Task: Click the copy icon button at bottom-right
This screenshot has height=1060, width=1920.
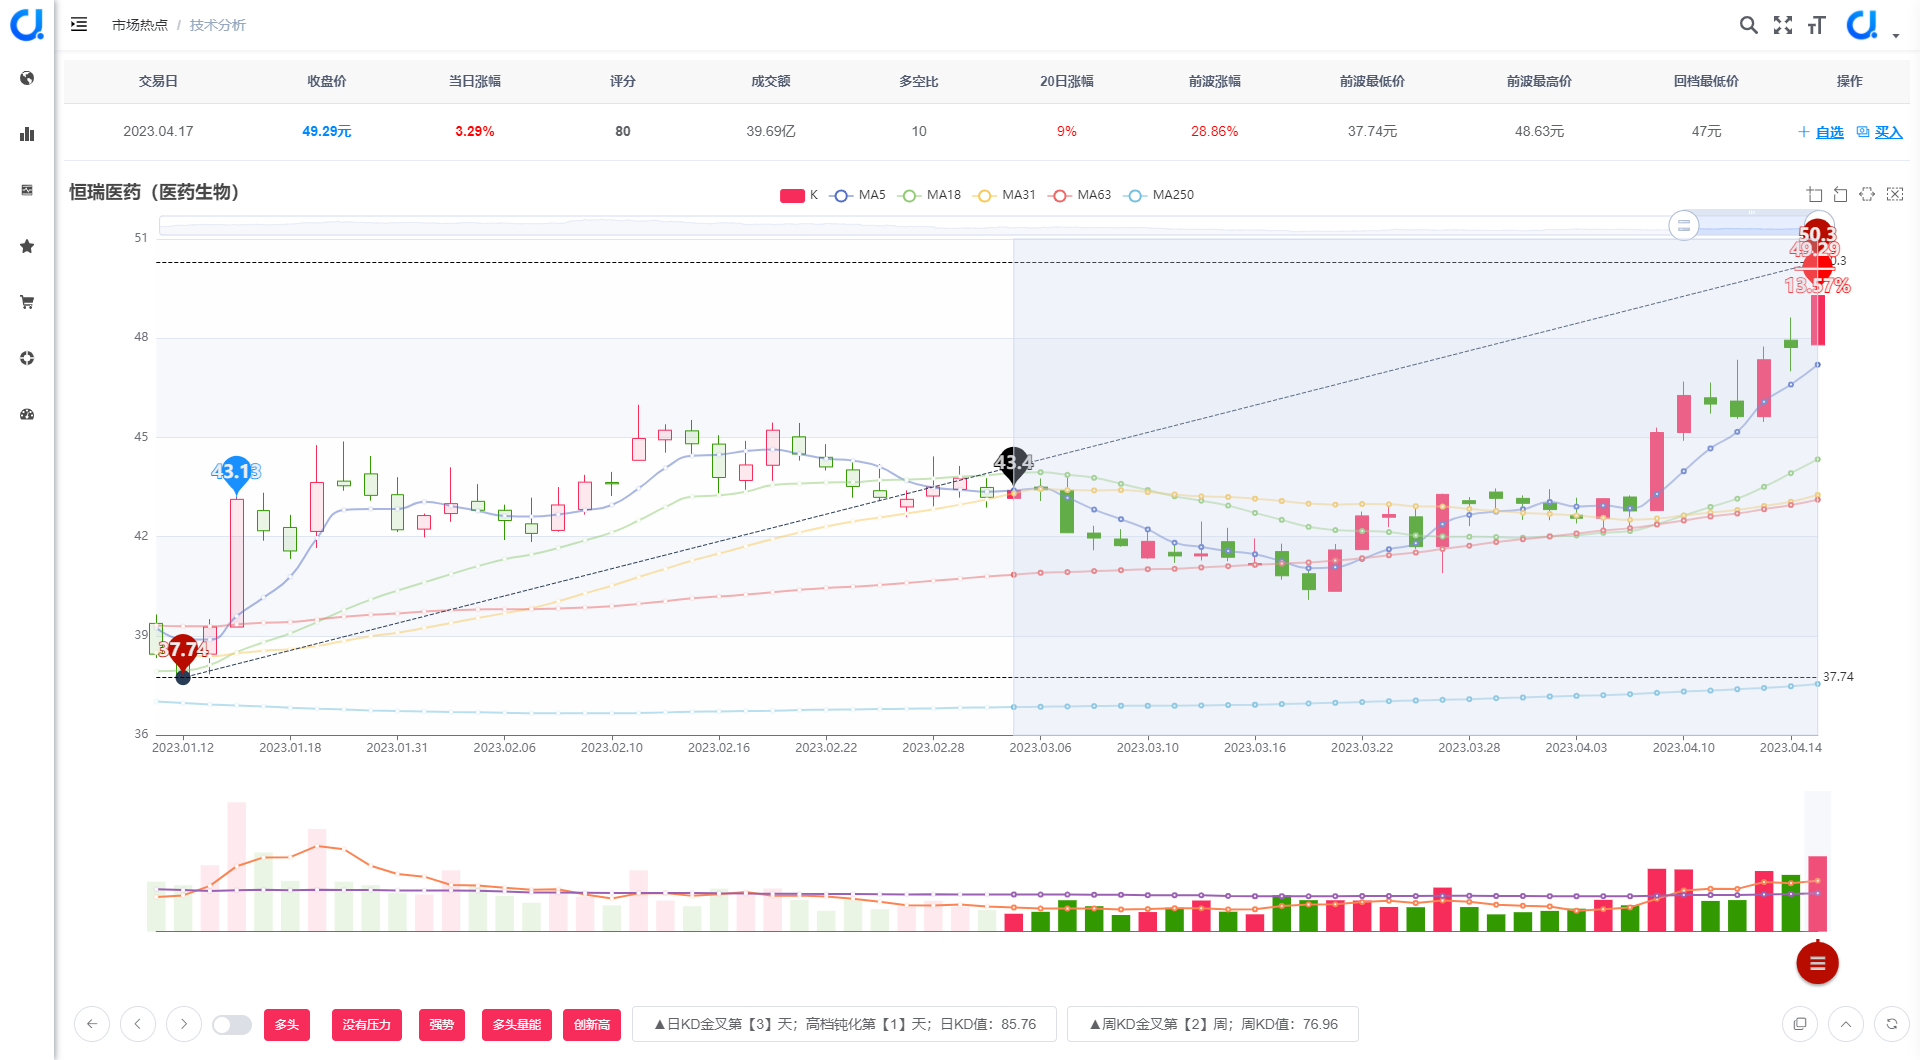Action: (1800, 1024)
